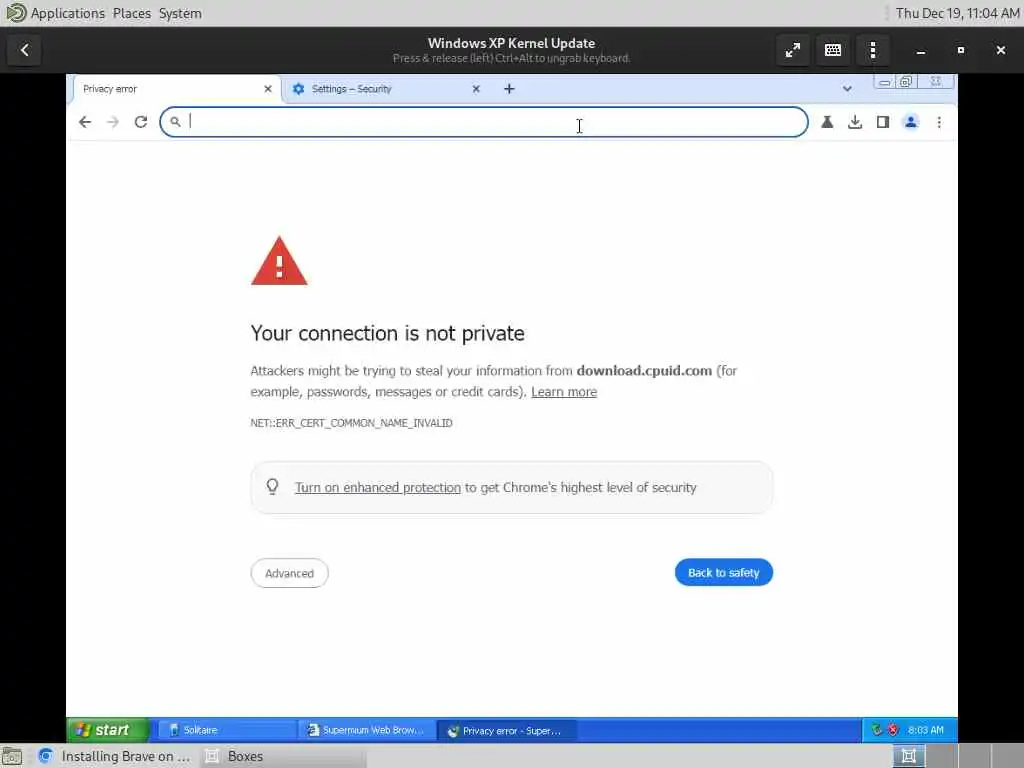This screenshot has width=1024, height=768.
Task: Click the red warning triangle icon
Action: pyautogui.click(x=279, y=261)
